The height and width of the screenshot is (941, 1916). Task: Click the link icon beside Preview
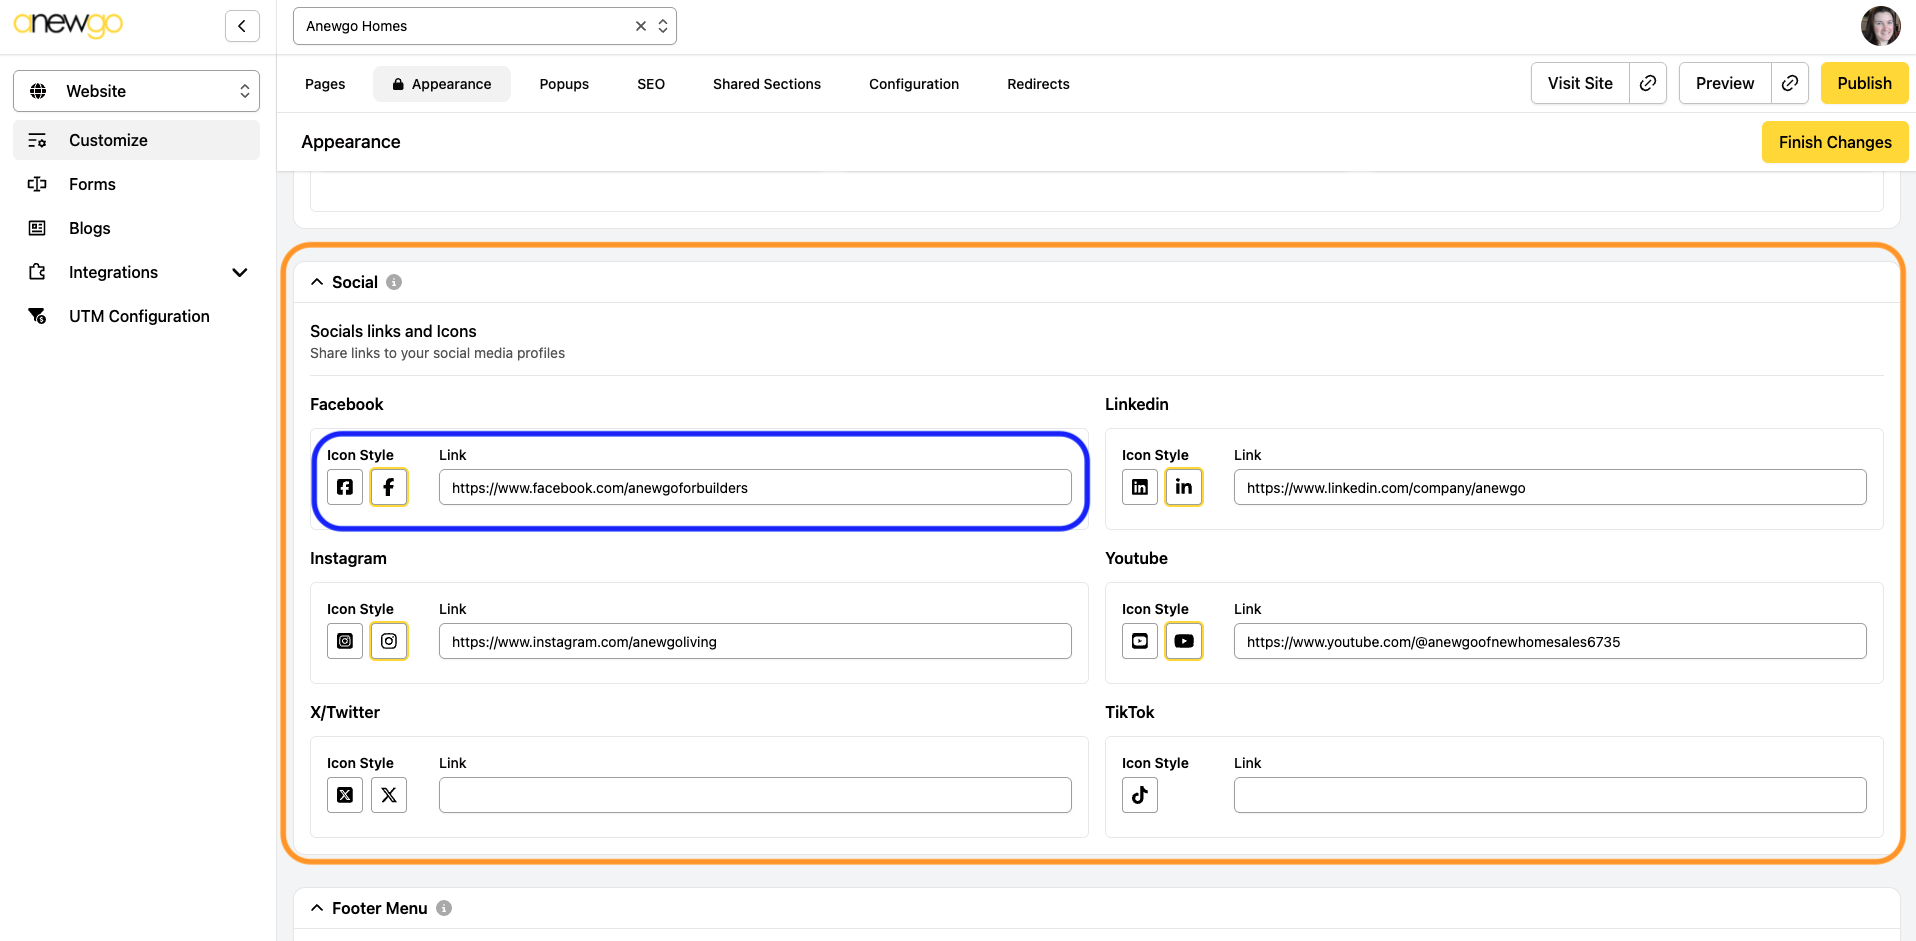(1790, 83)
